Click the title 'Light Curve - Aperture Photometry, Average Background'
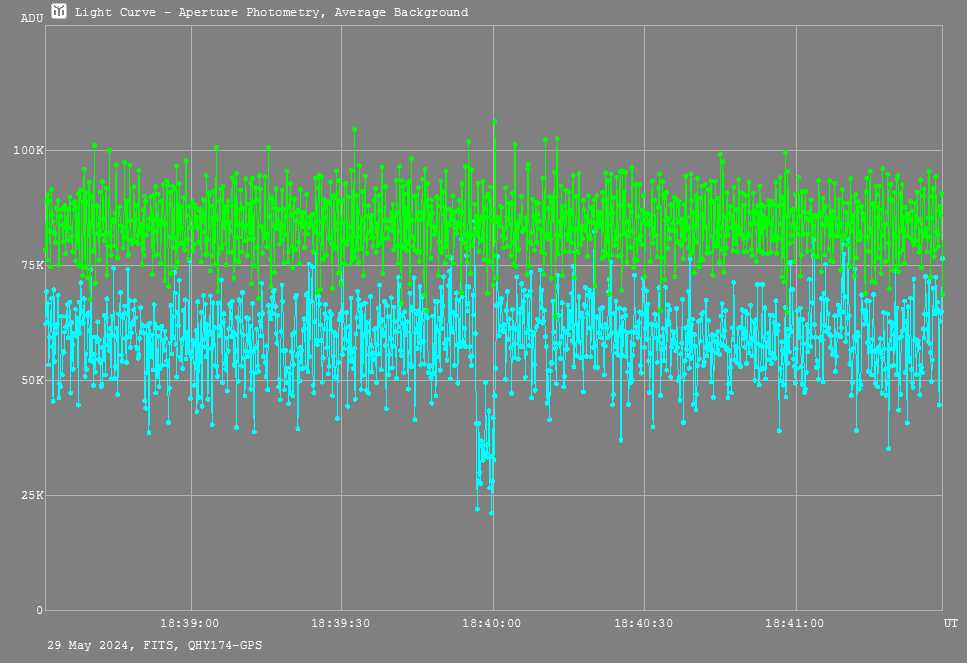This screenshot has width=967, height=663. click(271, 12)
